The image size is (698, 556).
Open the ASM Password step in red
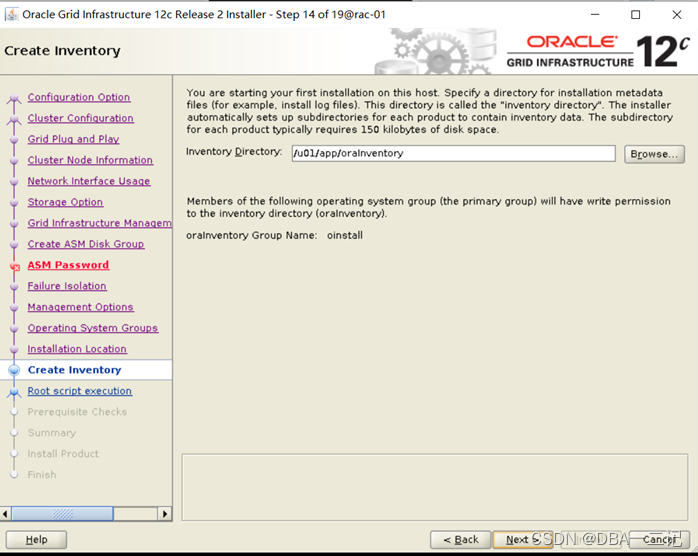tap(68, 265)
